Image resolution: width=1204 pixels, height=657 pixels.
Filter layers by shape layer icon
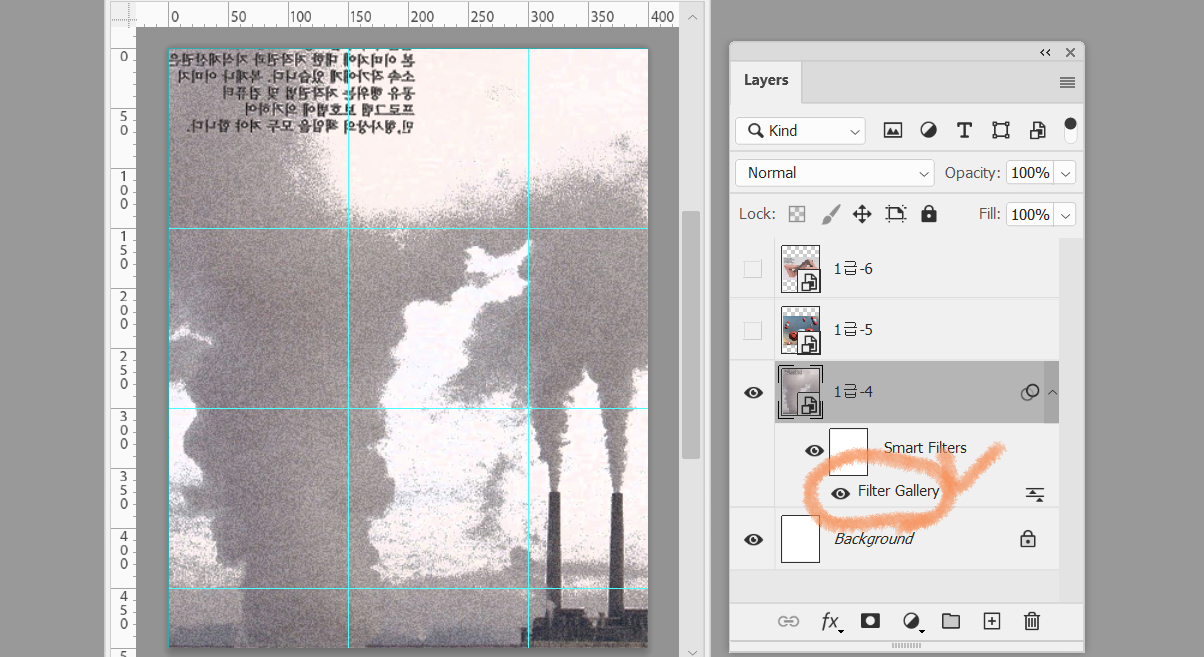point(1000,130)
